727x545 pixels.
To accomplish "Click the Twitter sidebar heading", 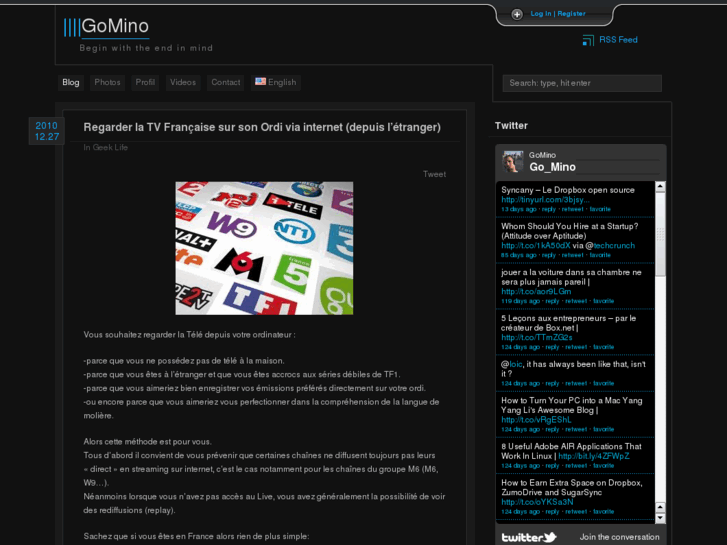I will pyautogui.click(x=511, y=126).
